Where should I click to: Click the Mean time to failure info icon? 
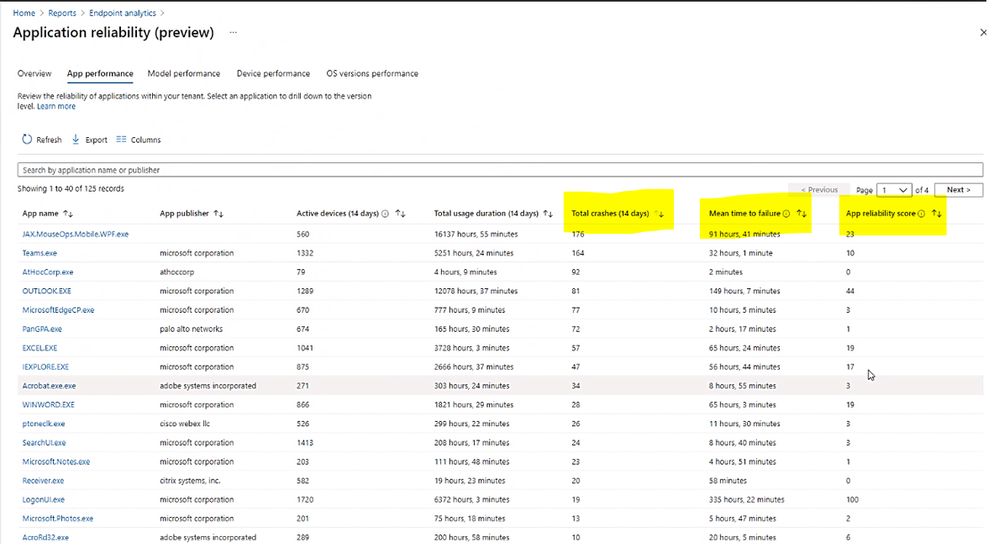786,214
